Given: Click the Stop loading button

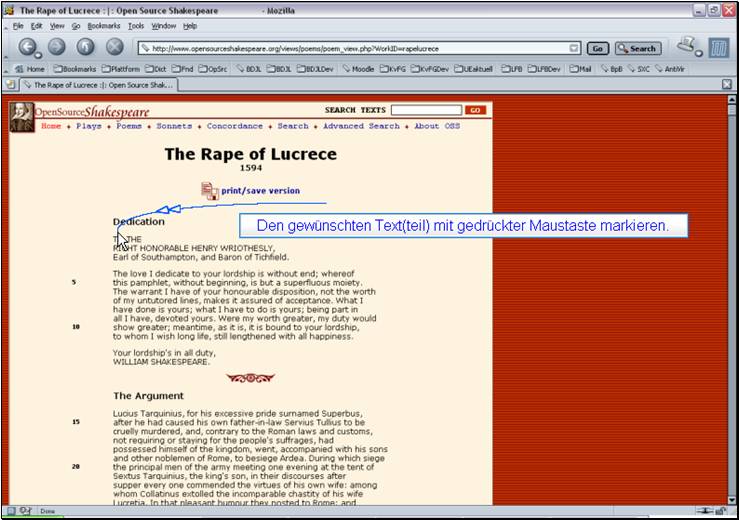Looking at the screenshot, I should pyautogui.click(x=115, y=47).
